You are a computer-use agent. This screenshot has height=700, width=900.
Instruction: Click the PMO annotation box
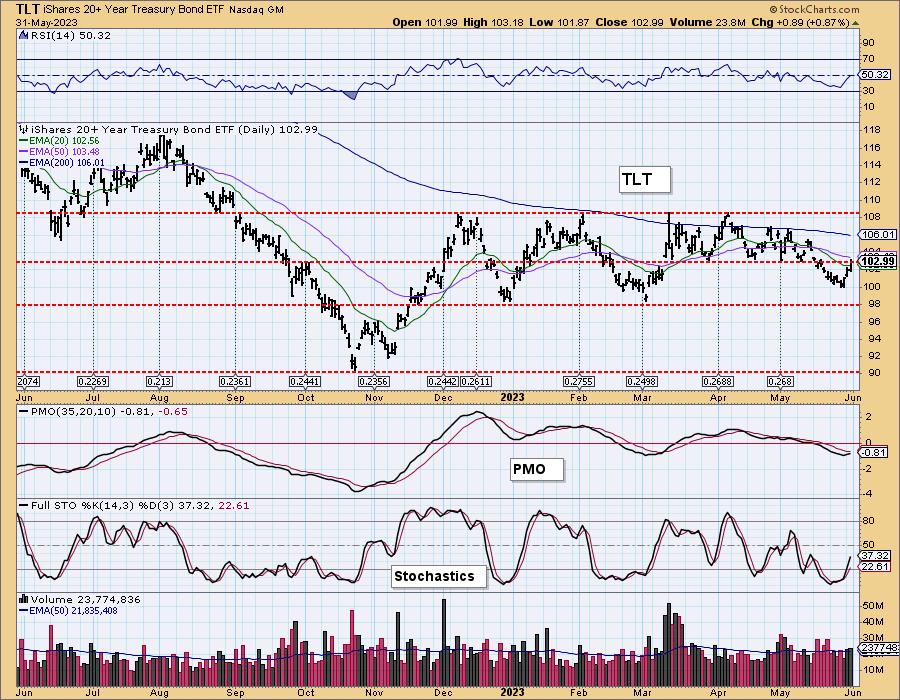tap(536, 469)
